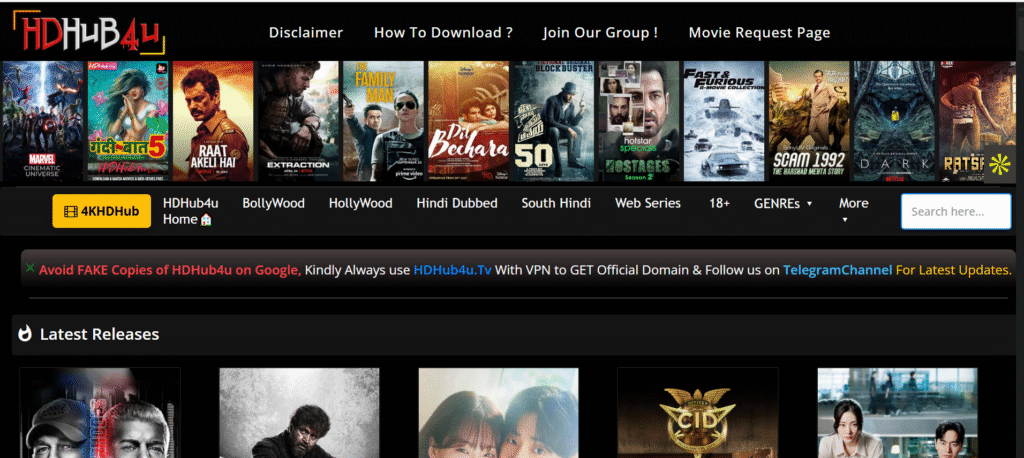Open the CID latest release thumbnail
The height and width of the screenshot is (458, 1024).
pos(697,412)
